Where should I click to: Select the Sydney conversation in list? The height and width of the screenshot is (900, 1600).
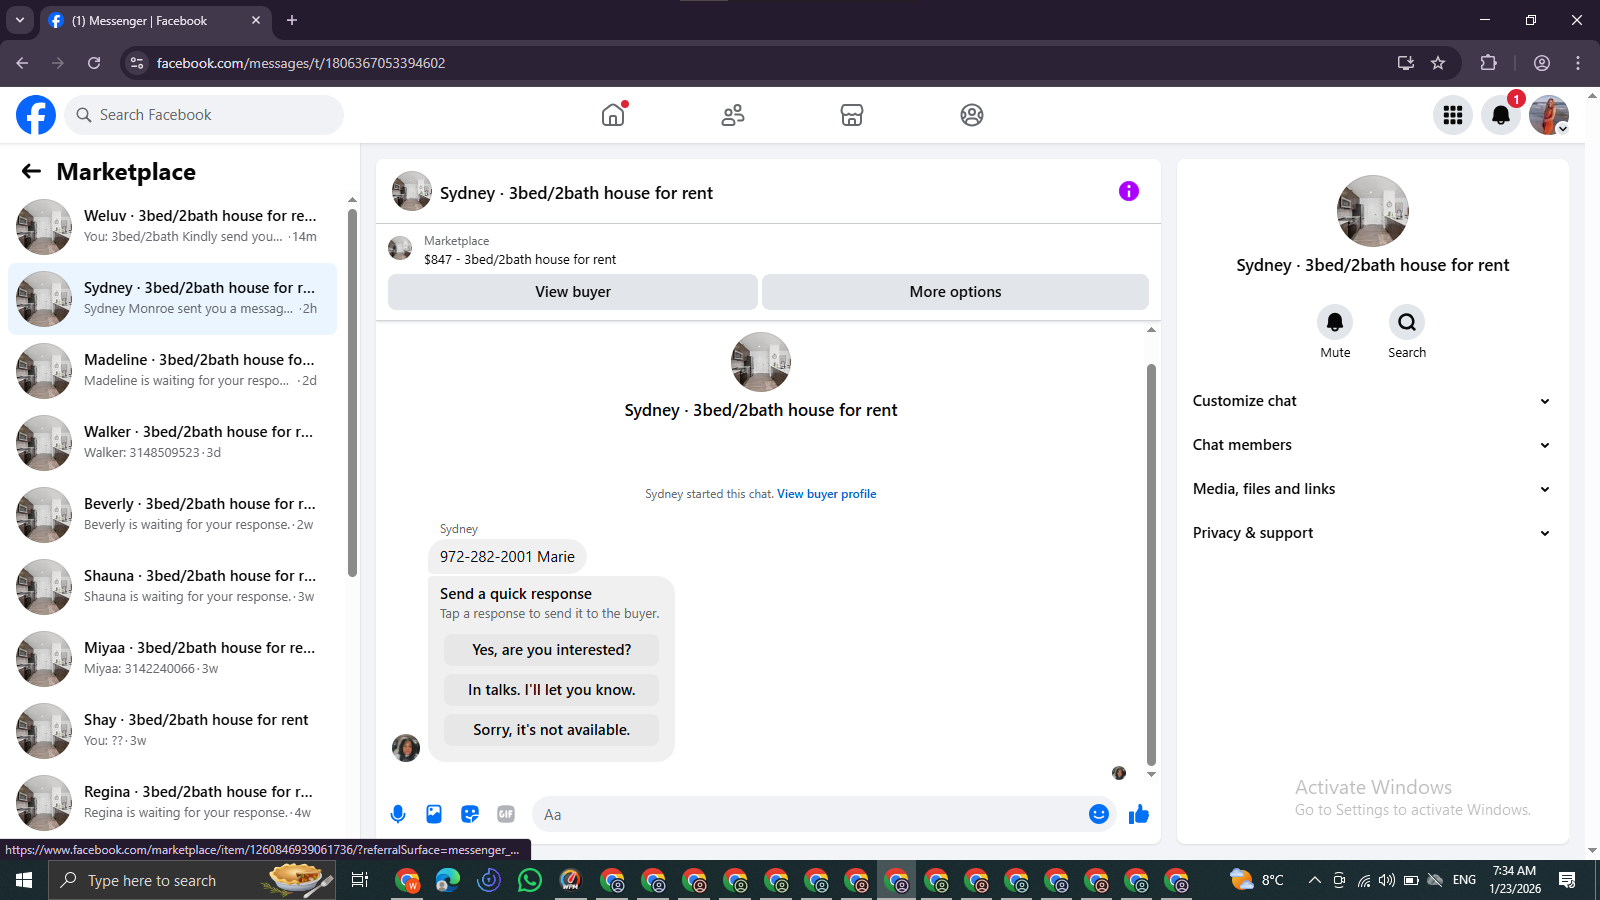[x=172, y=299]
